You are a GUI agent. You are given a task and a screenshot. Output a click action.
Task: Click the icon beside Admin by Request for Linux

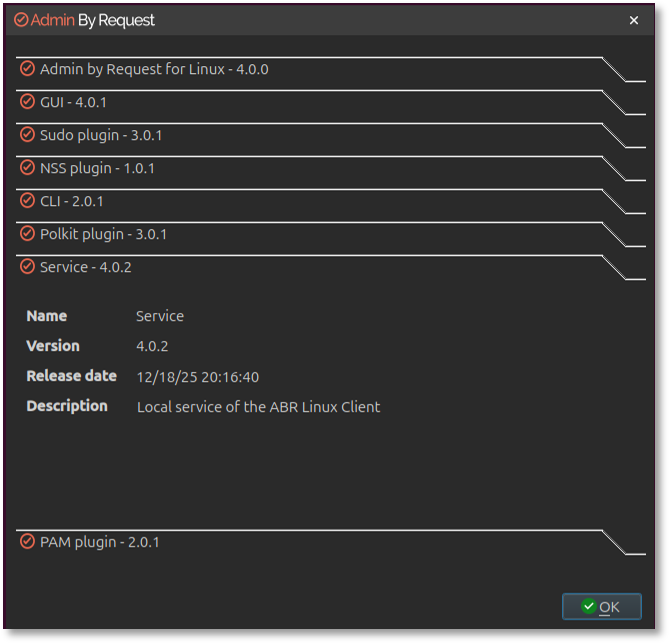coord(27,69)
